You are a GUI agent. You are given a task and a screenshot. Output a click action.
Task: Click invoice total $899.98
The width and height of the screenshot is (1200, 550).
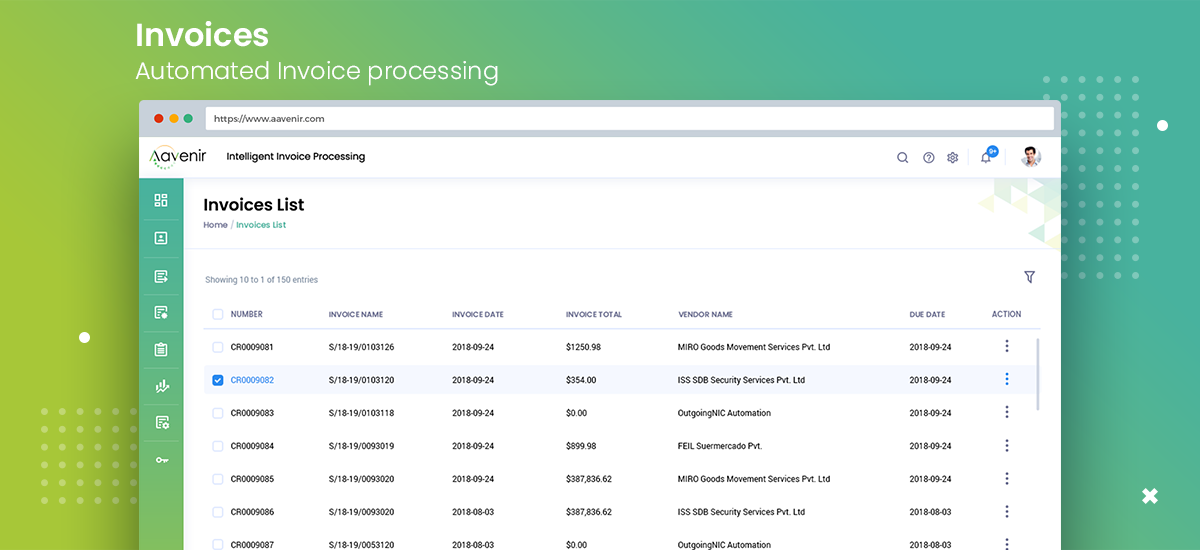coord(581,446)
